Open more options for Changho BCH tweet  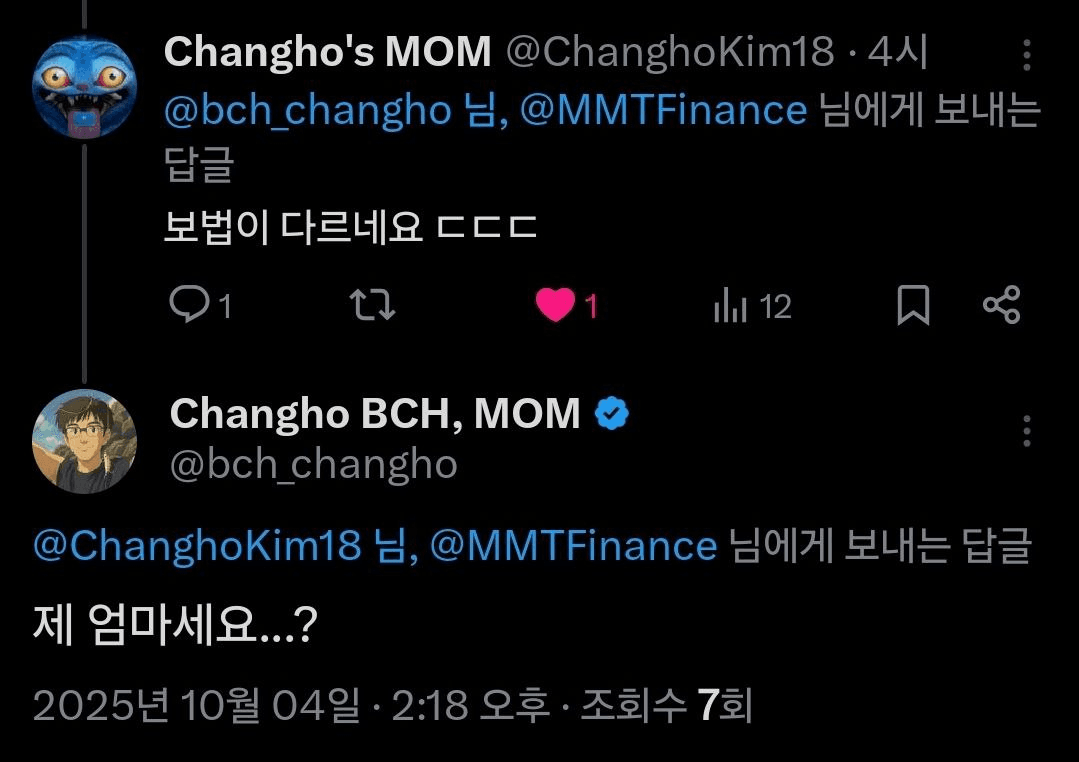coord(1027,431)
